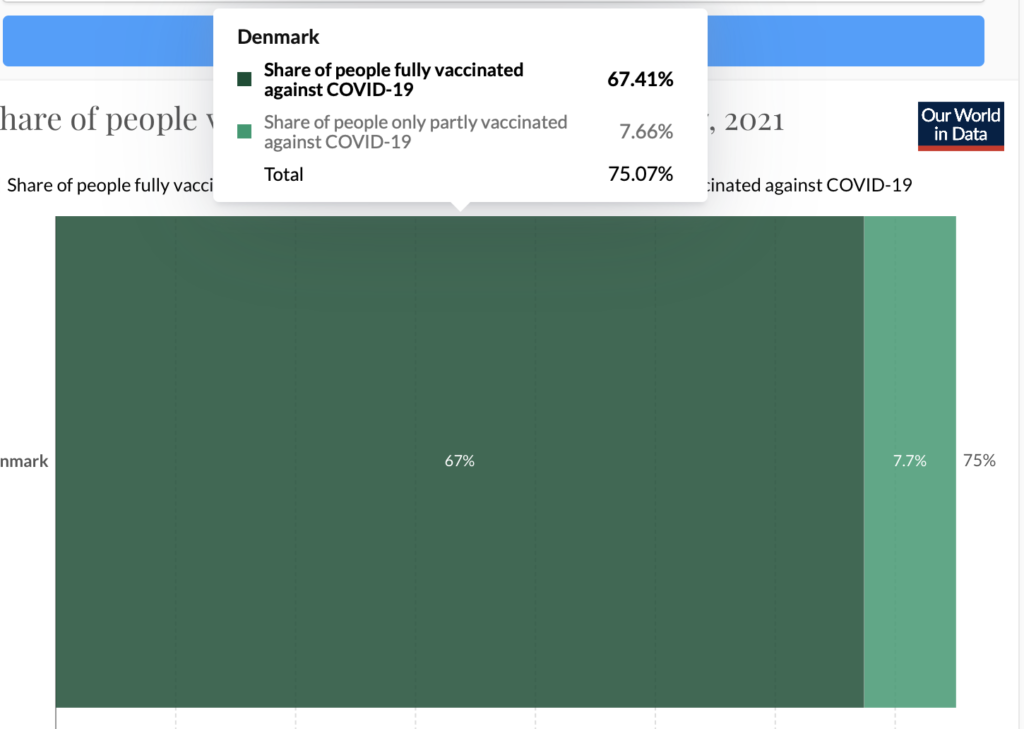Click "Share of people fully vaccinated" tooltip text
Viewport: 1024px width, 729px height.
tap(394, 70)
